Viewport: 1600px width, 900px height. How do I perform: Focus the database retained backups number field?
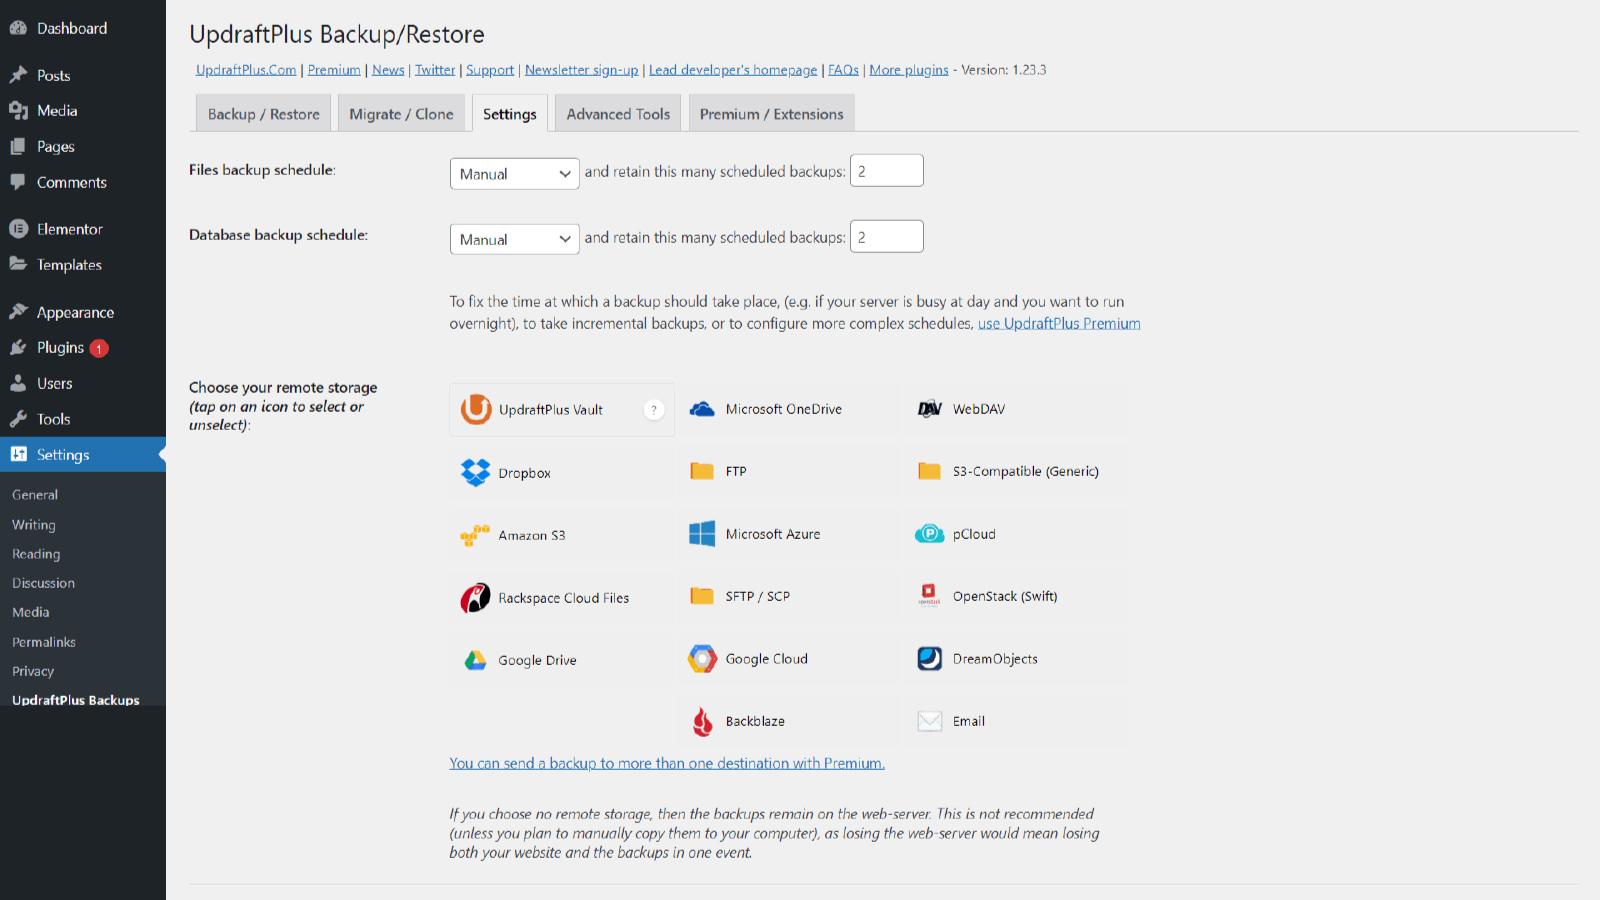click(887, 237)
